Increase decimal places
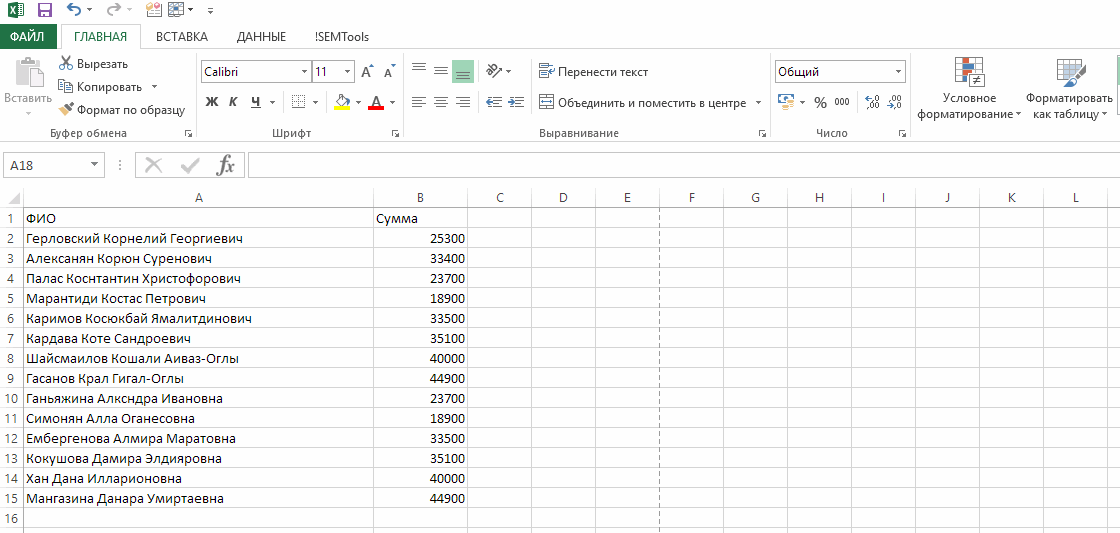The width and height of the screenshot is (1120, 533). coord(871,102)
